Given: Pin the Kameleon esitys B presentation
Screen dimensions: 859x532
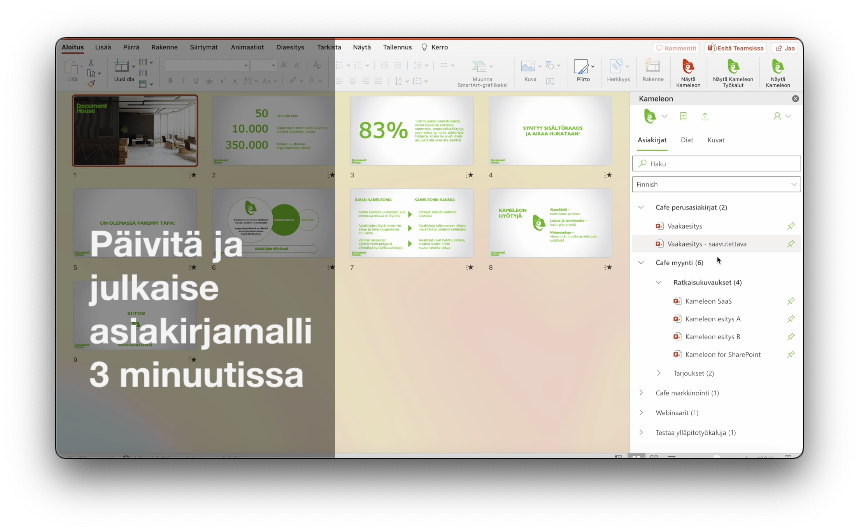Looking at the screenshot, I should pos(791,336).
